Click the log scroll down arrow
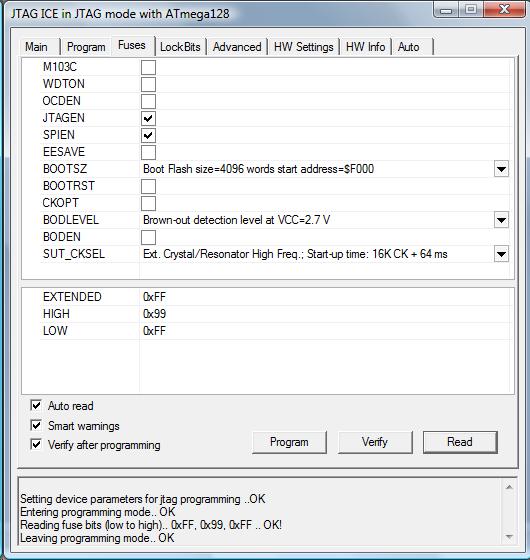530x560 pixels. click(509, 537)
